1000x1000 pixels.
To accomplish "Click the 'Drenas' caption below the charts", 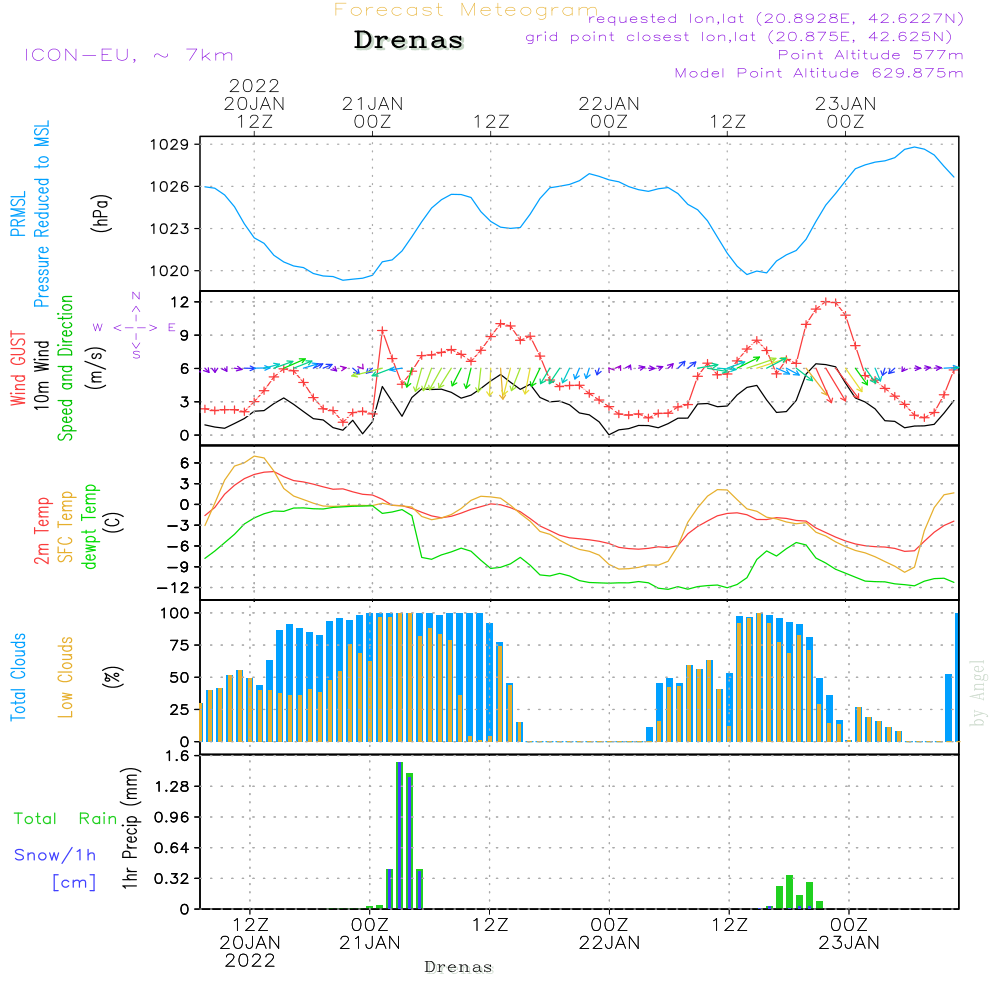I will coord(458,967).
